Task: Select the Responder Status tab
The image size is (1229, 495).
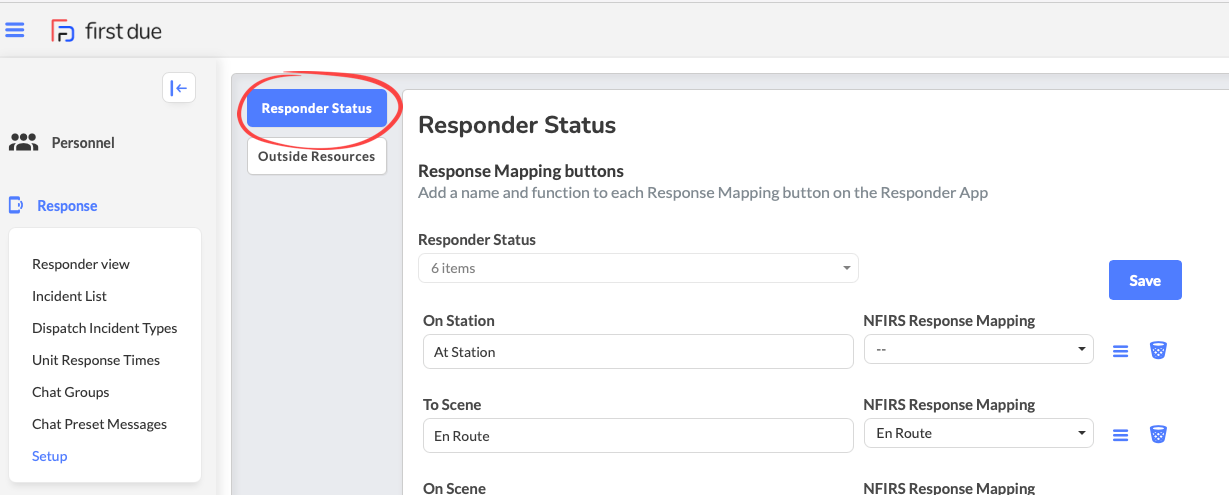Action: point(316,108)
